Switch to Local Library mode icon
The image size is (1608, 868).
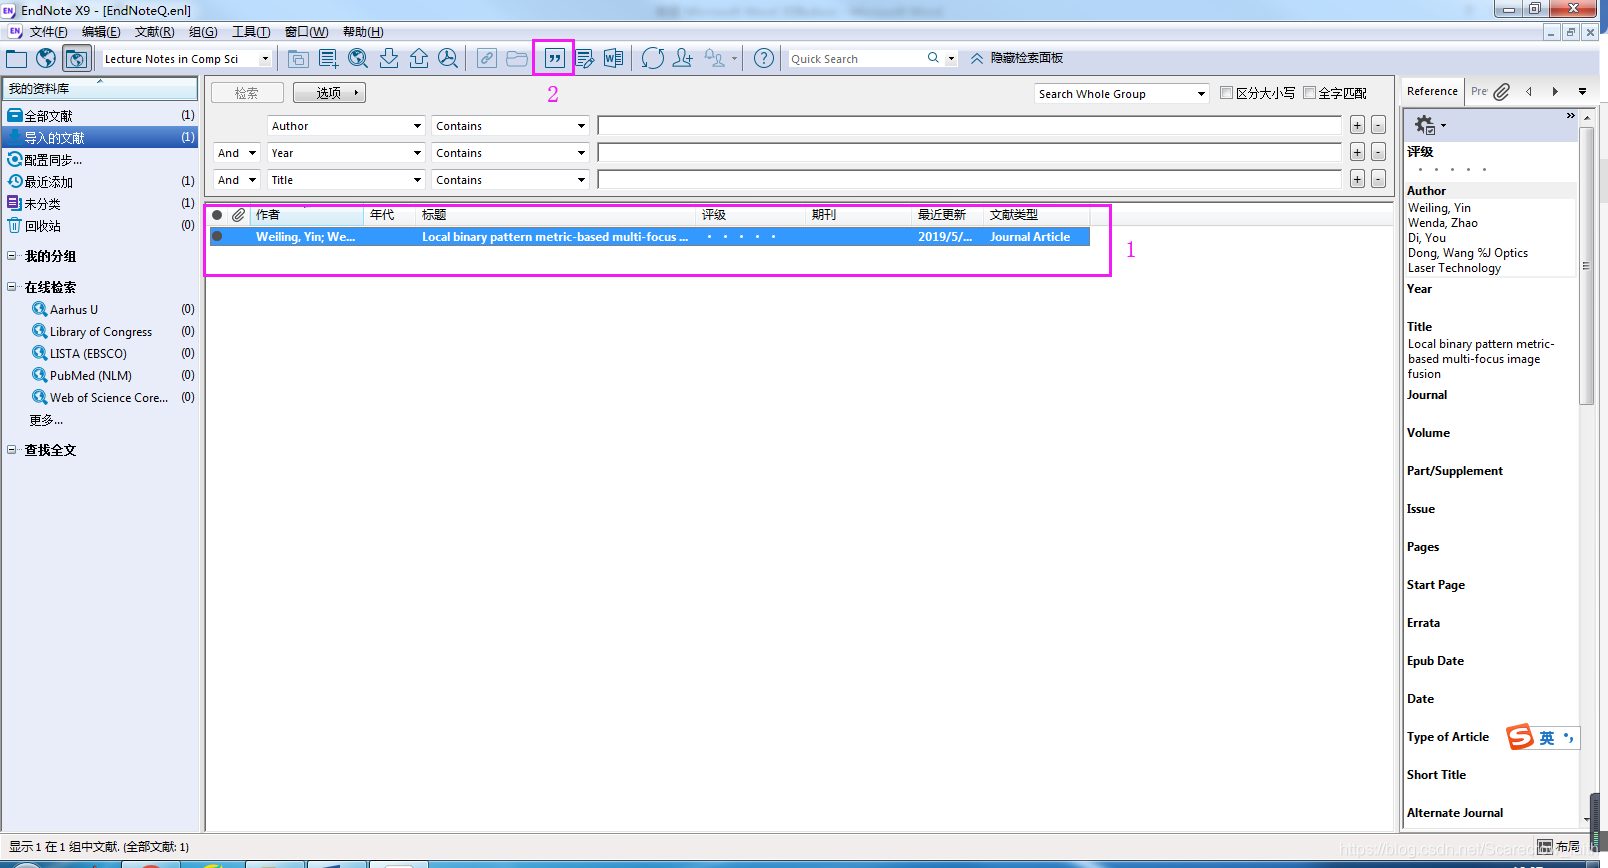(x=17, y=59)
